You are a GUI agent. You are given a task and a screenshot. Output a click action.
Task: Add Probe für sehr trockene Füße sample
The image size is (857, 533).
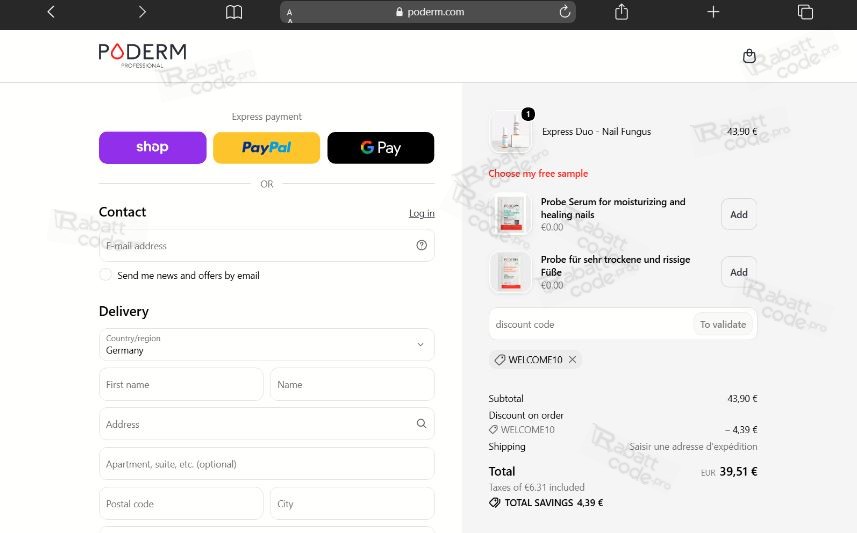pos(739,272)
